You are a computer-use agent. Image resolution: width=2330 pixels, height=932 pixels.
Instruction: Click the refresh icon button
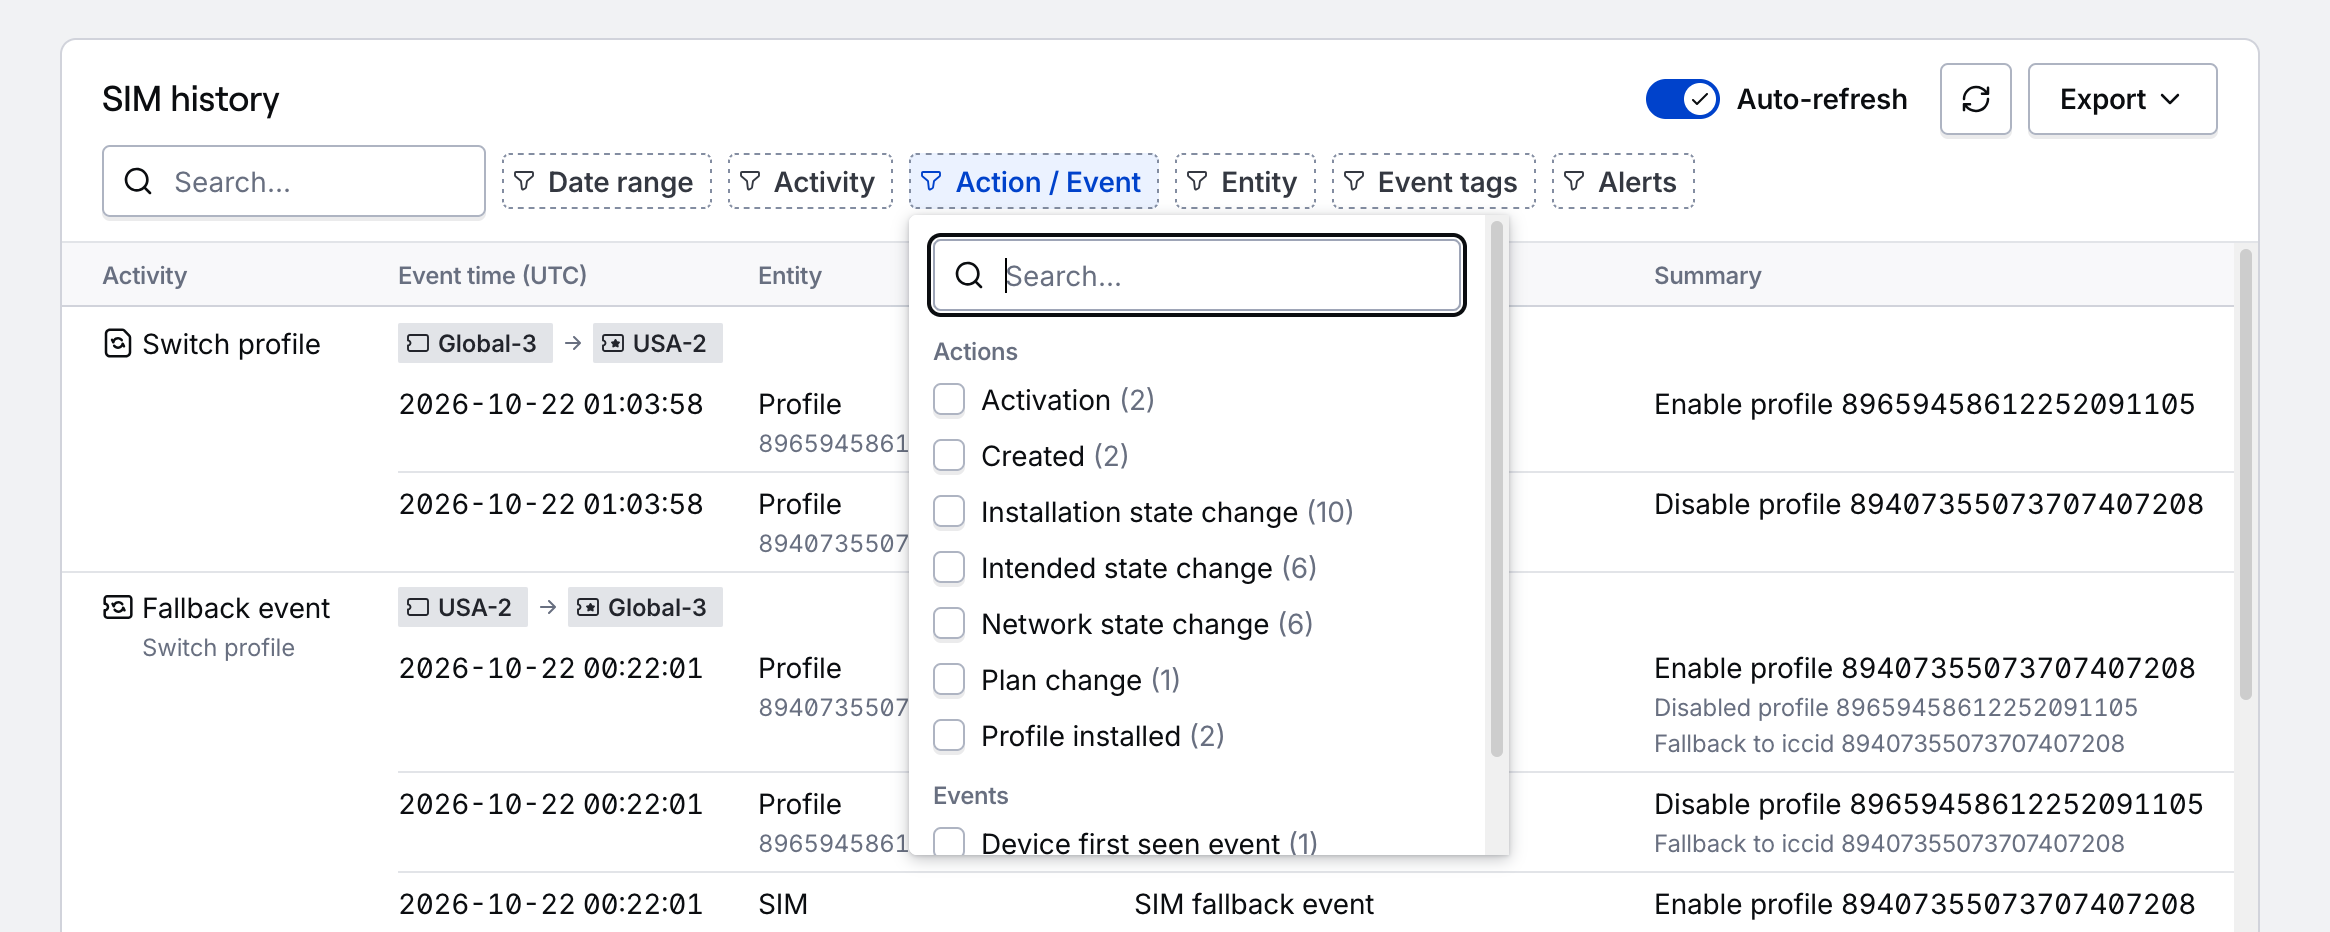(x=1975, y=99)
